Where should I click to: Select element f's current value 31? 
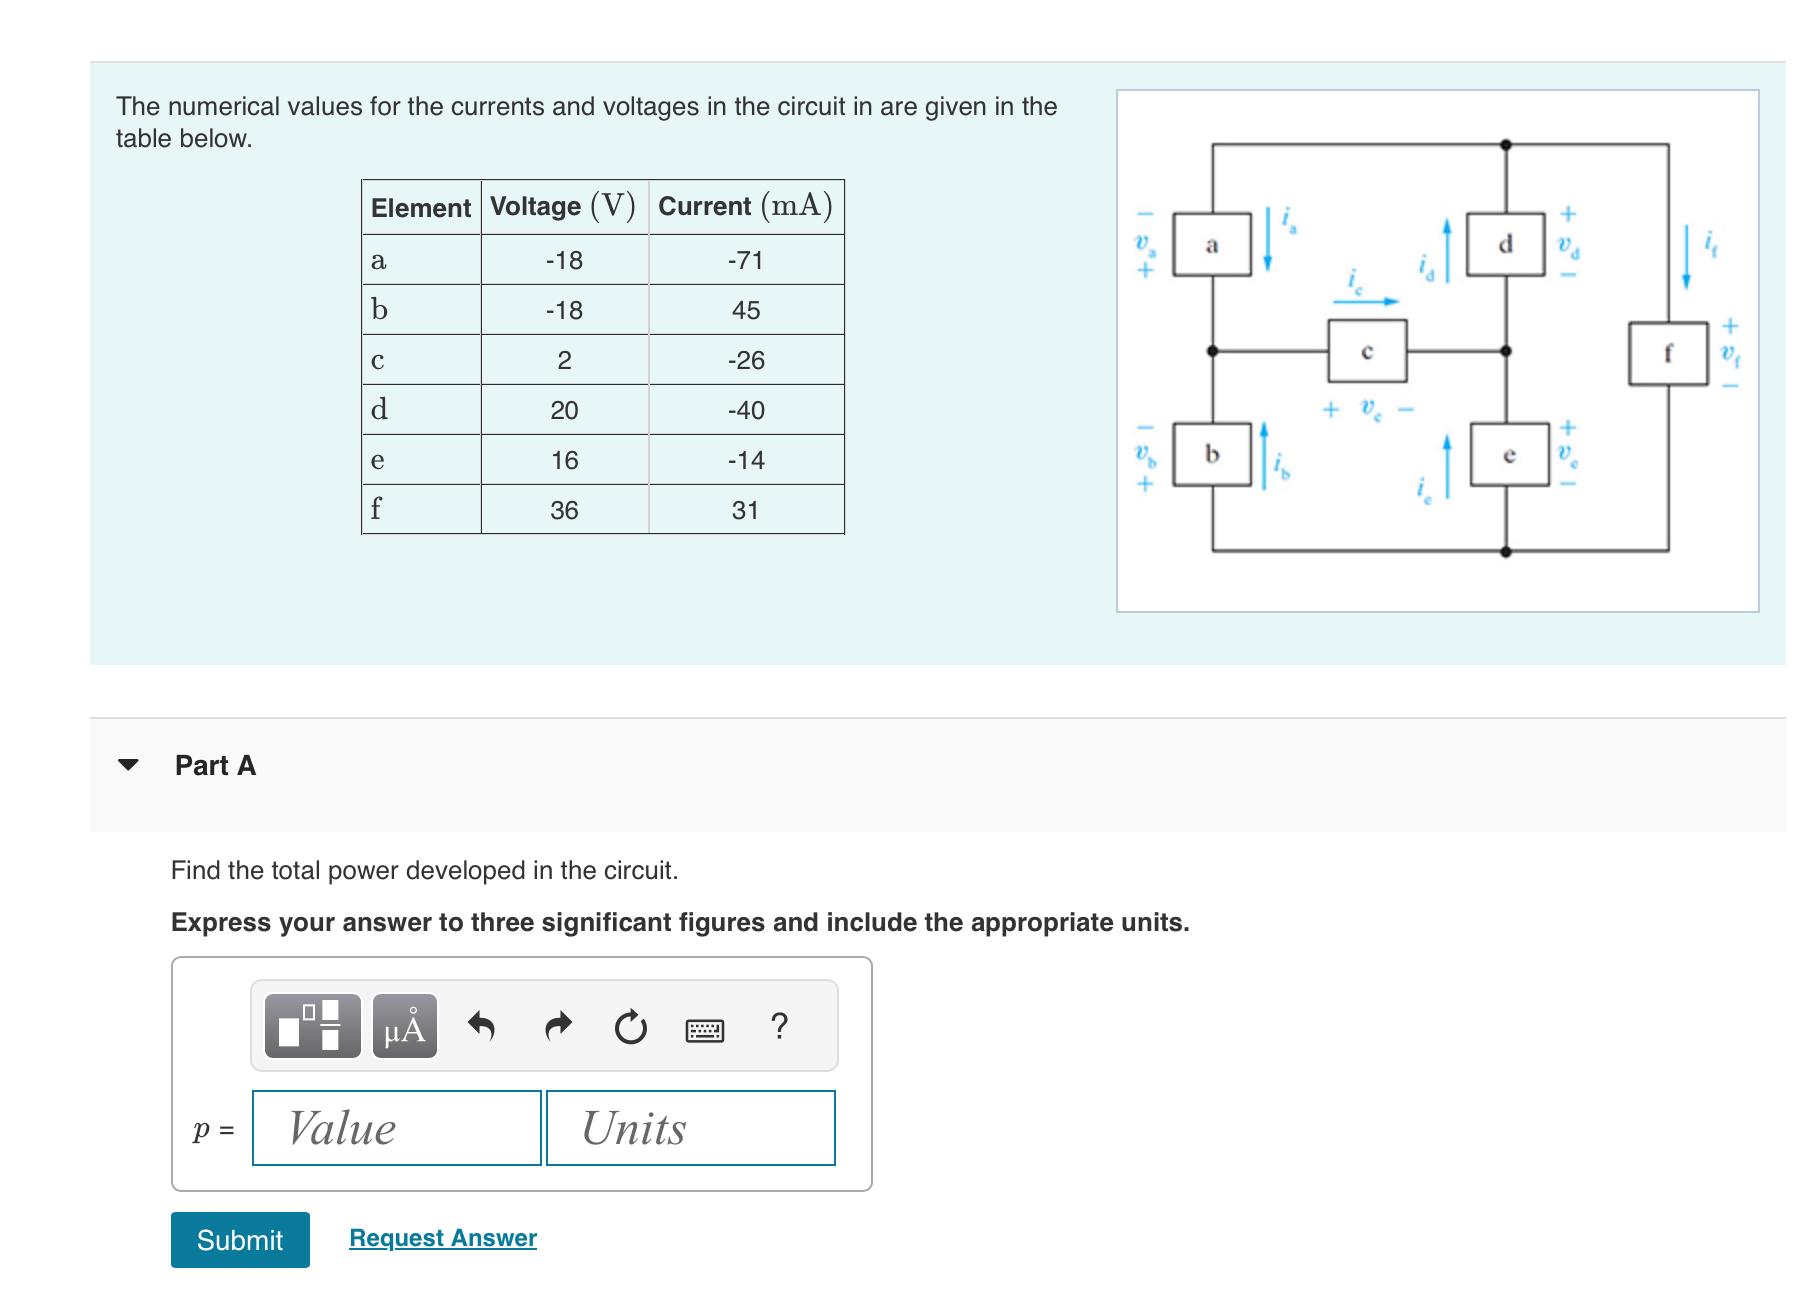click(746, 510)
